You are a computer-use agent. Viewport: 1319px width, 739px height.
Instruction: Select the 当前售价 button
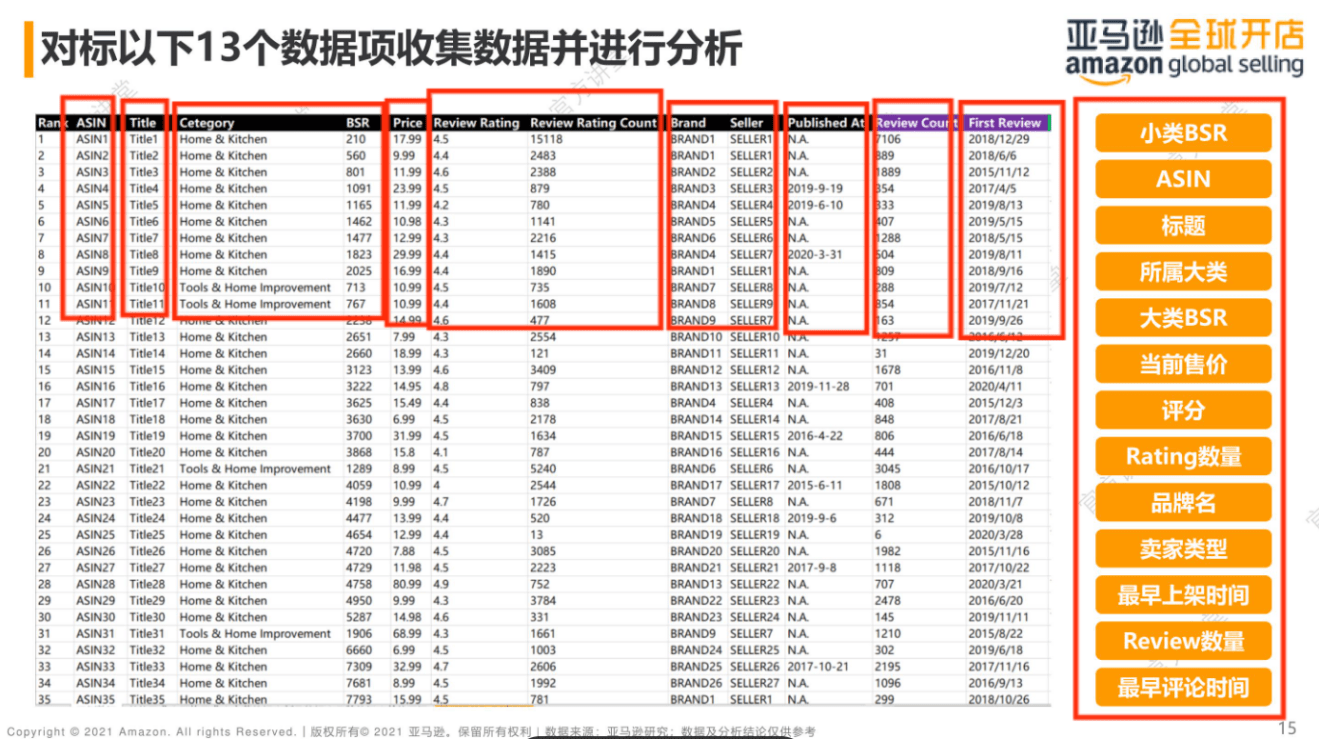click(1183, 364)
